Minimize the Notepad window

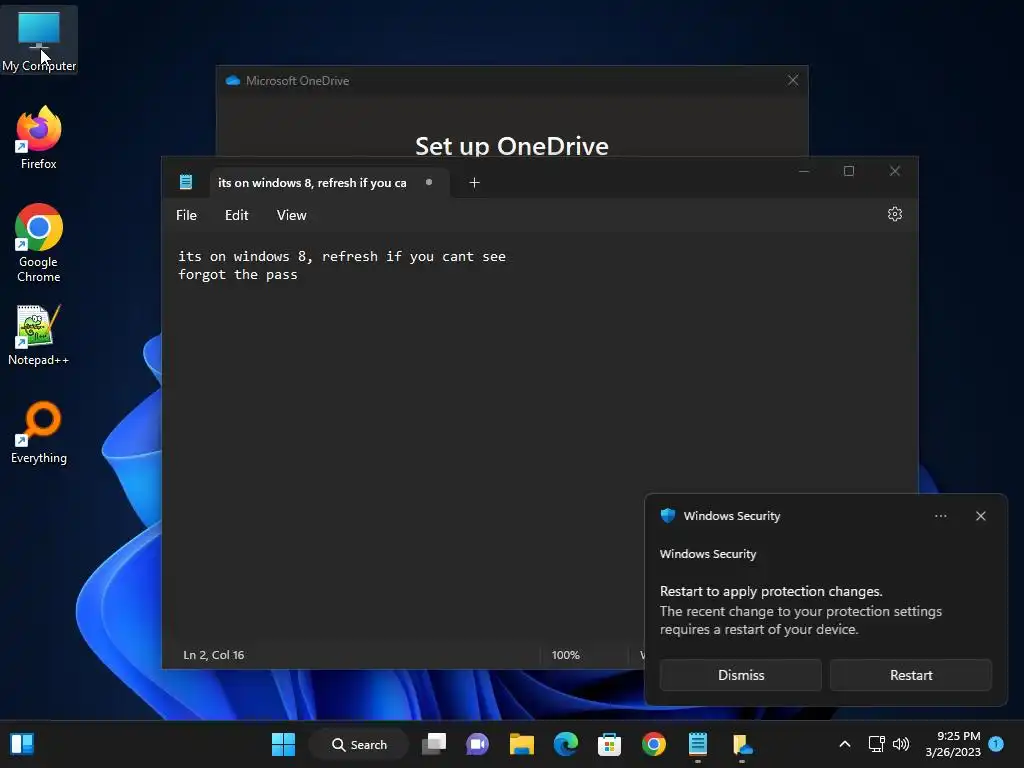804,171
